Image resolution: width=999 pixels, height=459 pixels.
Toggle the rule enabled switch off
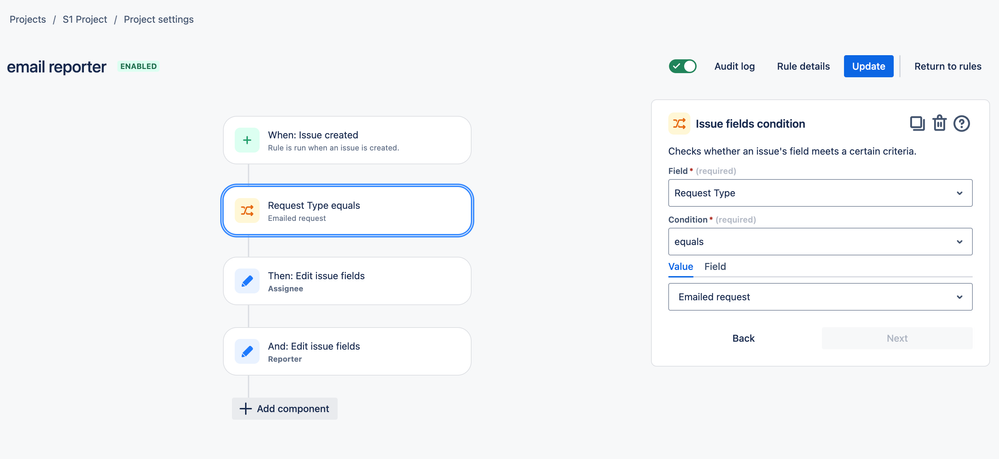682,66
